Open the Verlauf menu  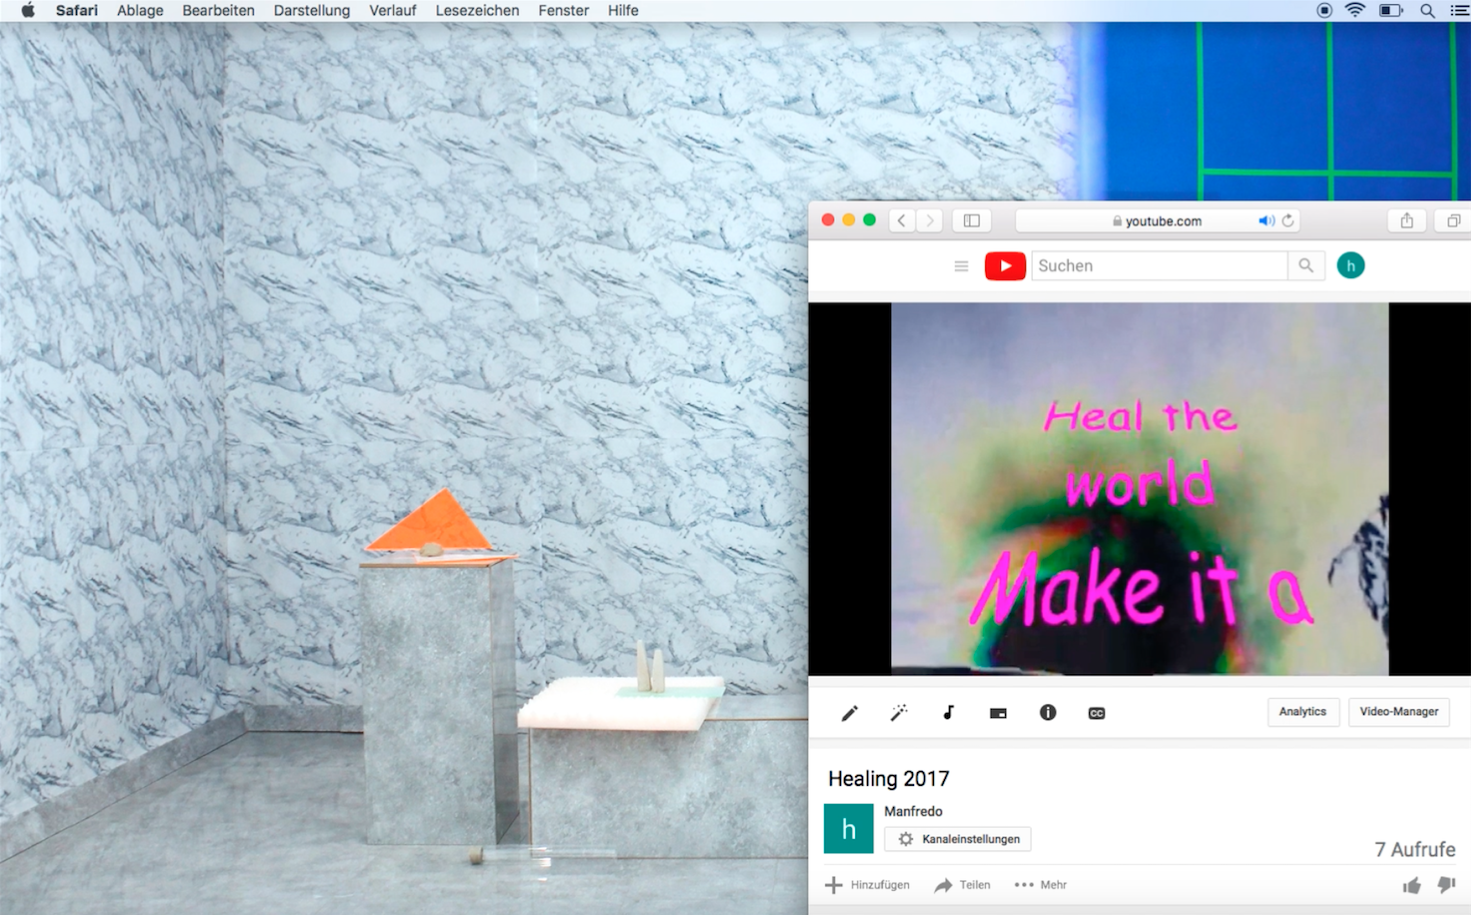pyautogui.click(x=392, y=10)
